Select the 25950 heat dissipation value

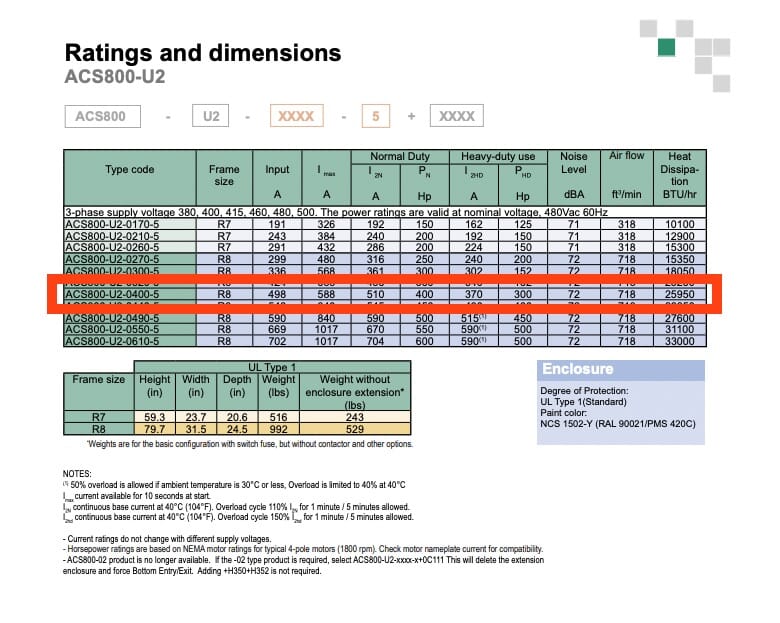coord(679,297)
